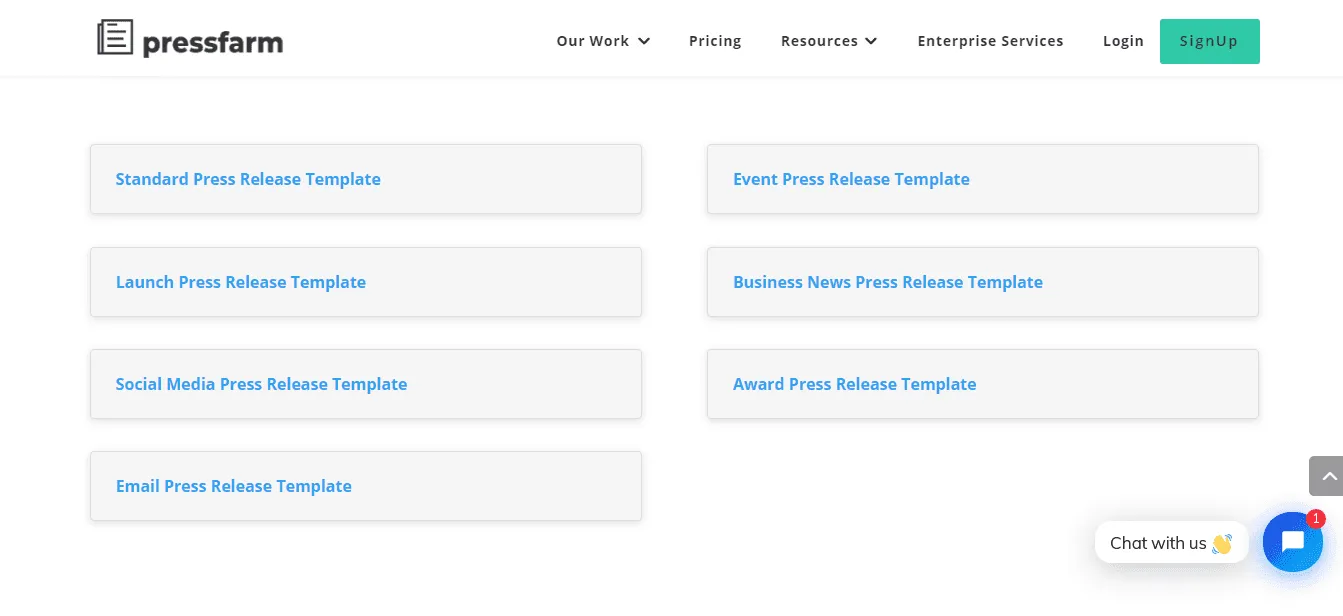The image size is (1343, 616).
Task: Open Enterprise Services from the menu
Action: click(x=990, y=41)
